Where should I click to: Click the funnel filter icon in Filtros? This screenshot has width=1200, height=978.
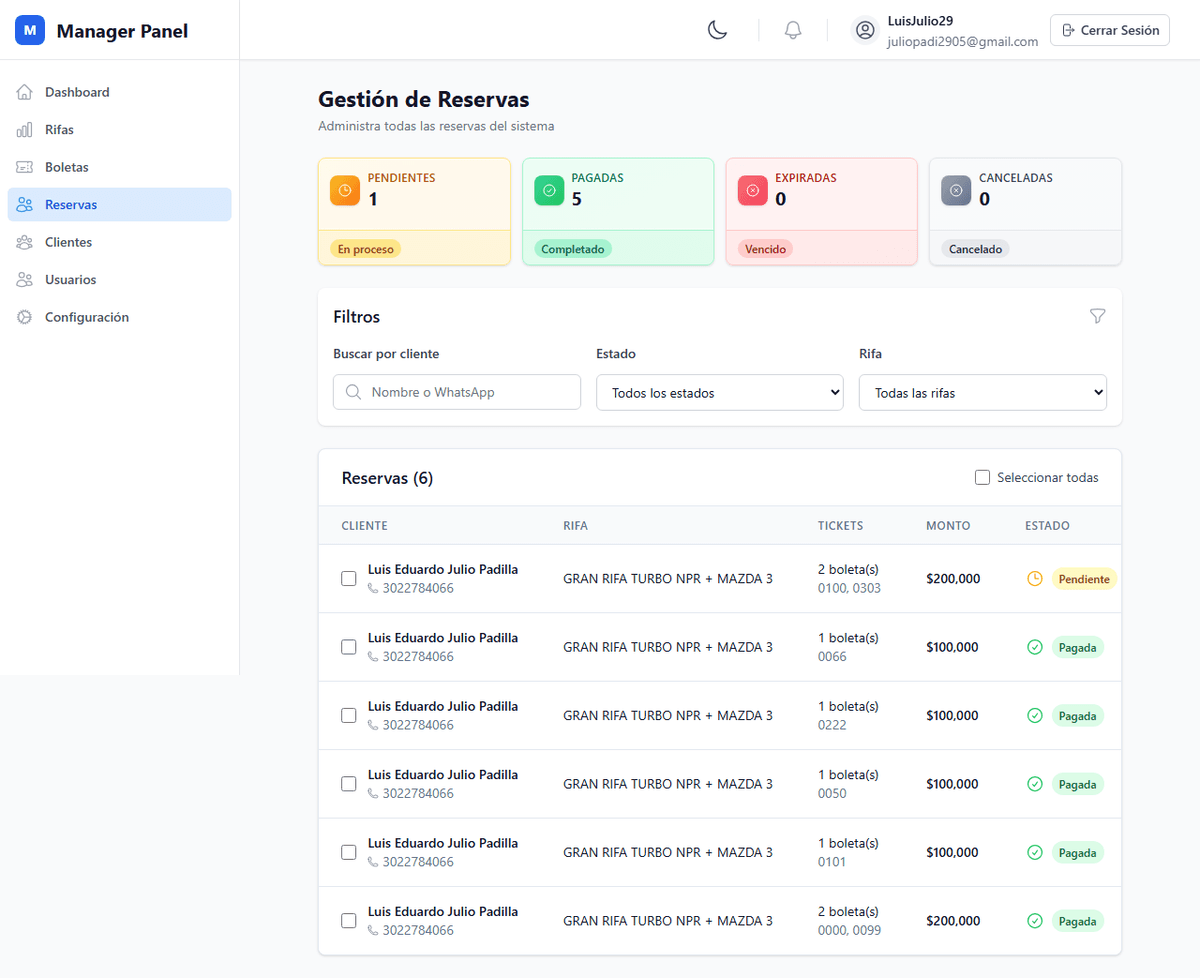(x=1097, y=316)
